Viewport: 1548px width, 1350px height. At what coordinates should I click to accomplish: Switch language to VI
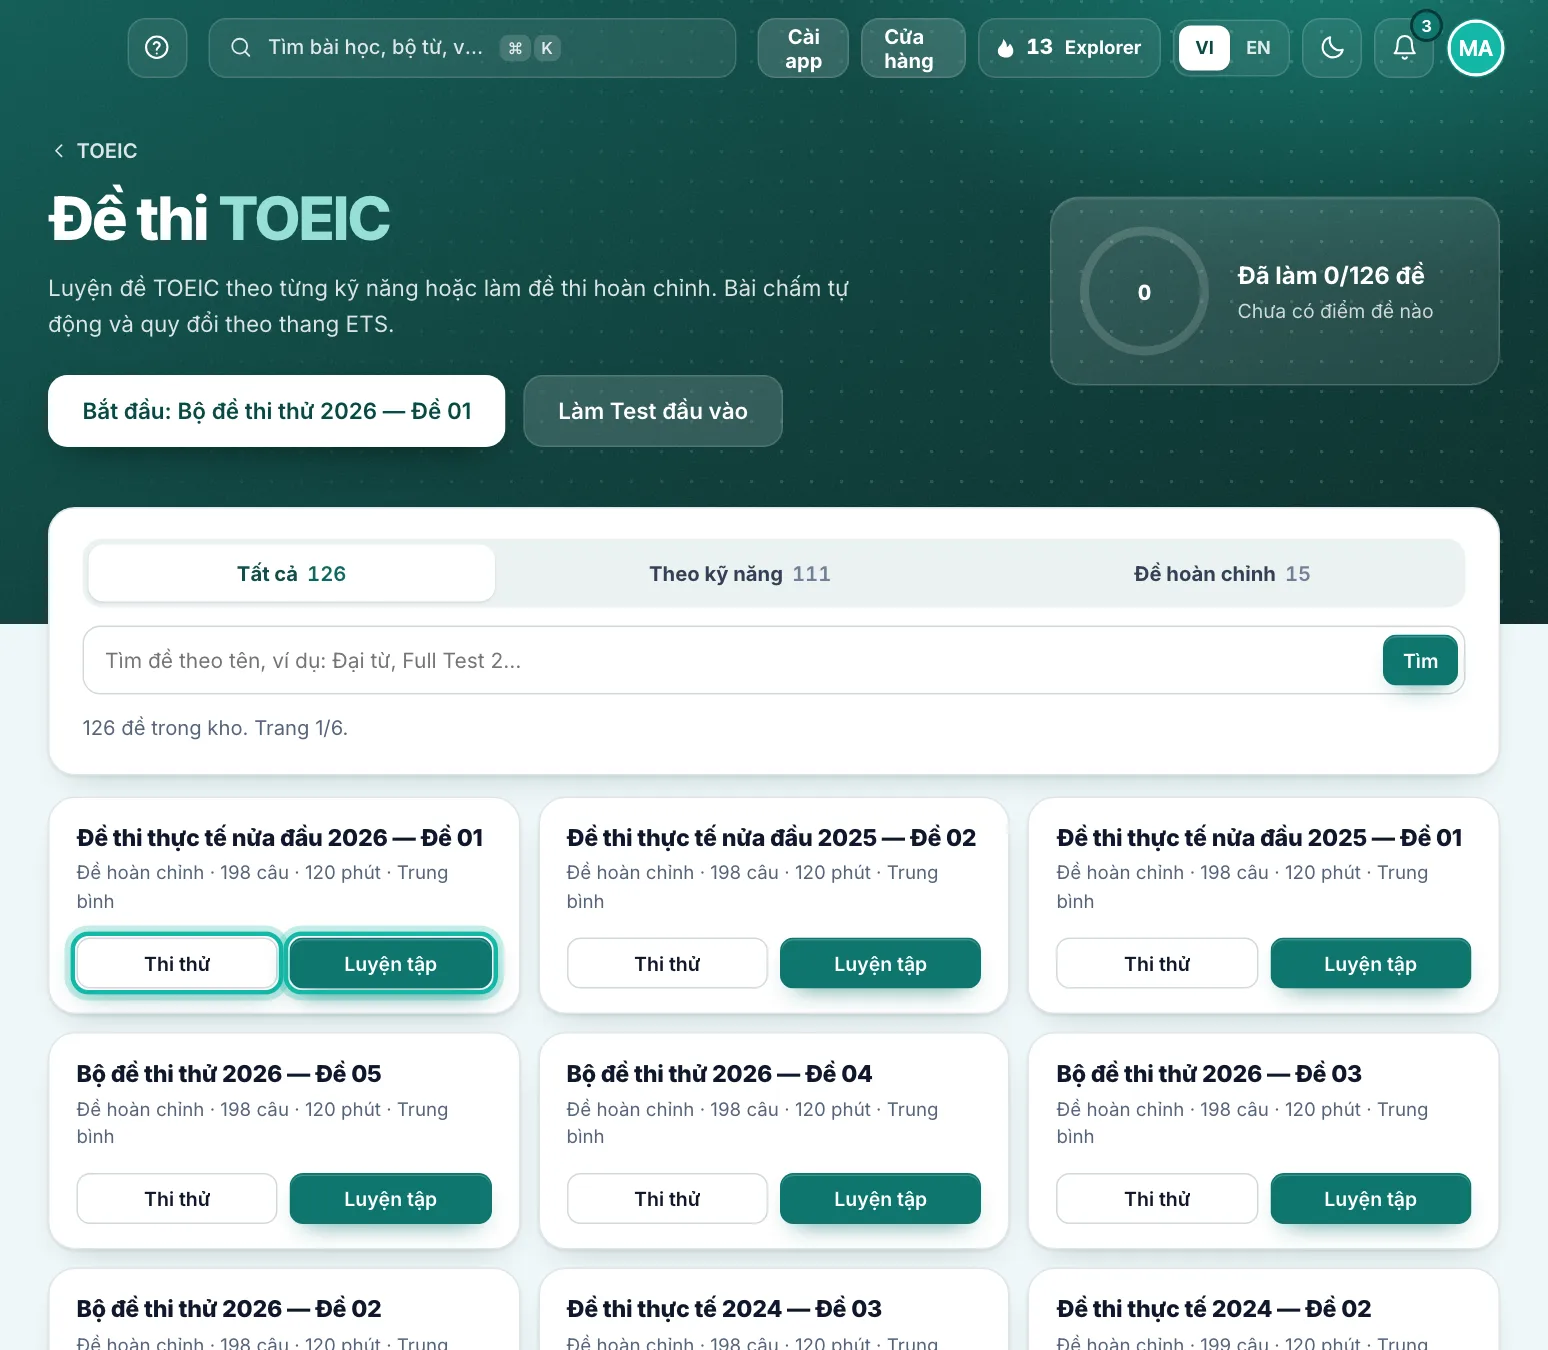point(1204,48)
